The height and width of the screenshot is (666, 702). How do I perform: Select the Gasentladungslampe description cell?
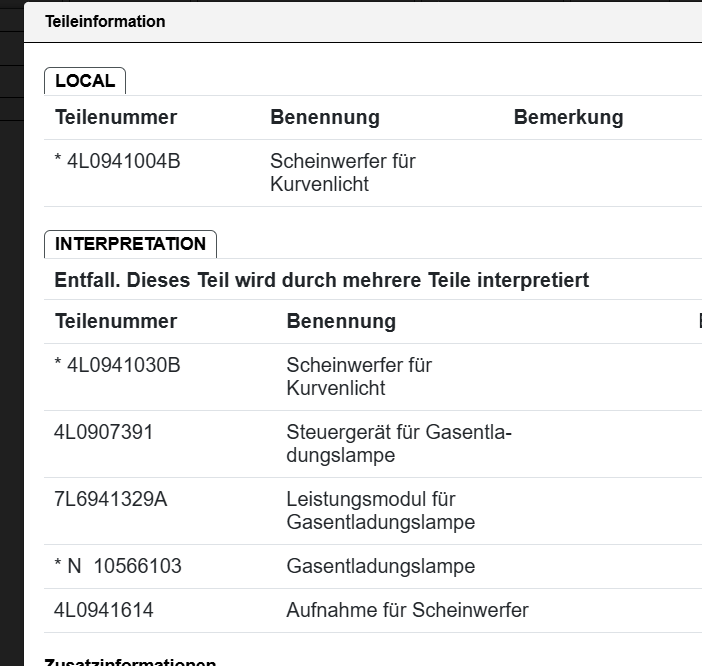(x=381, y=566)
